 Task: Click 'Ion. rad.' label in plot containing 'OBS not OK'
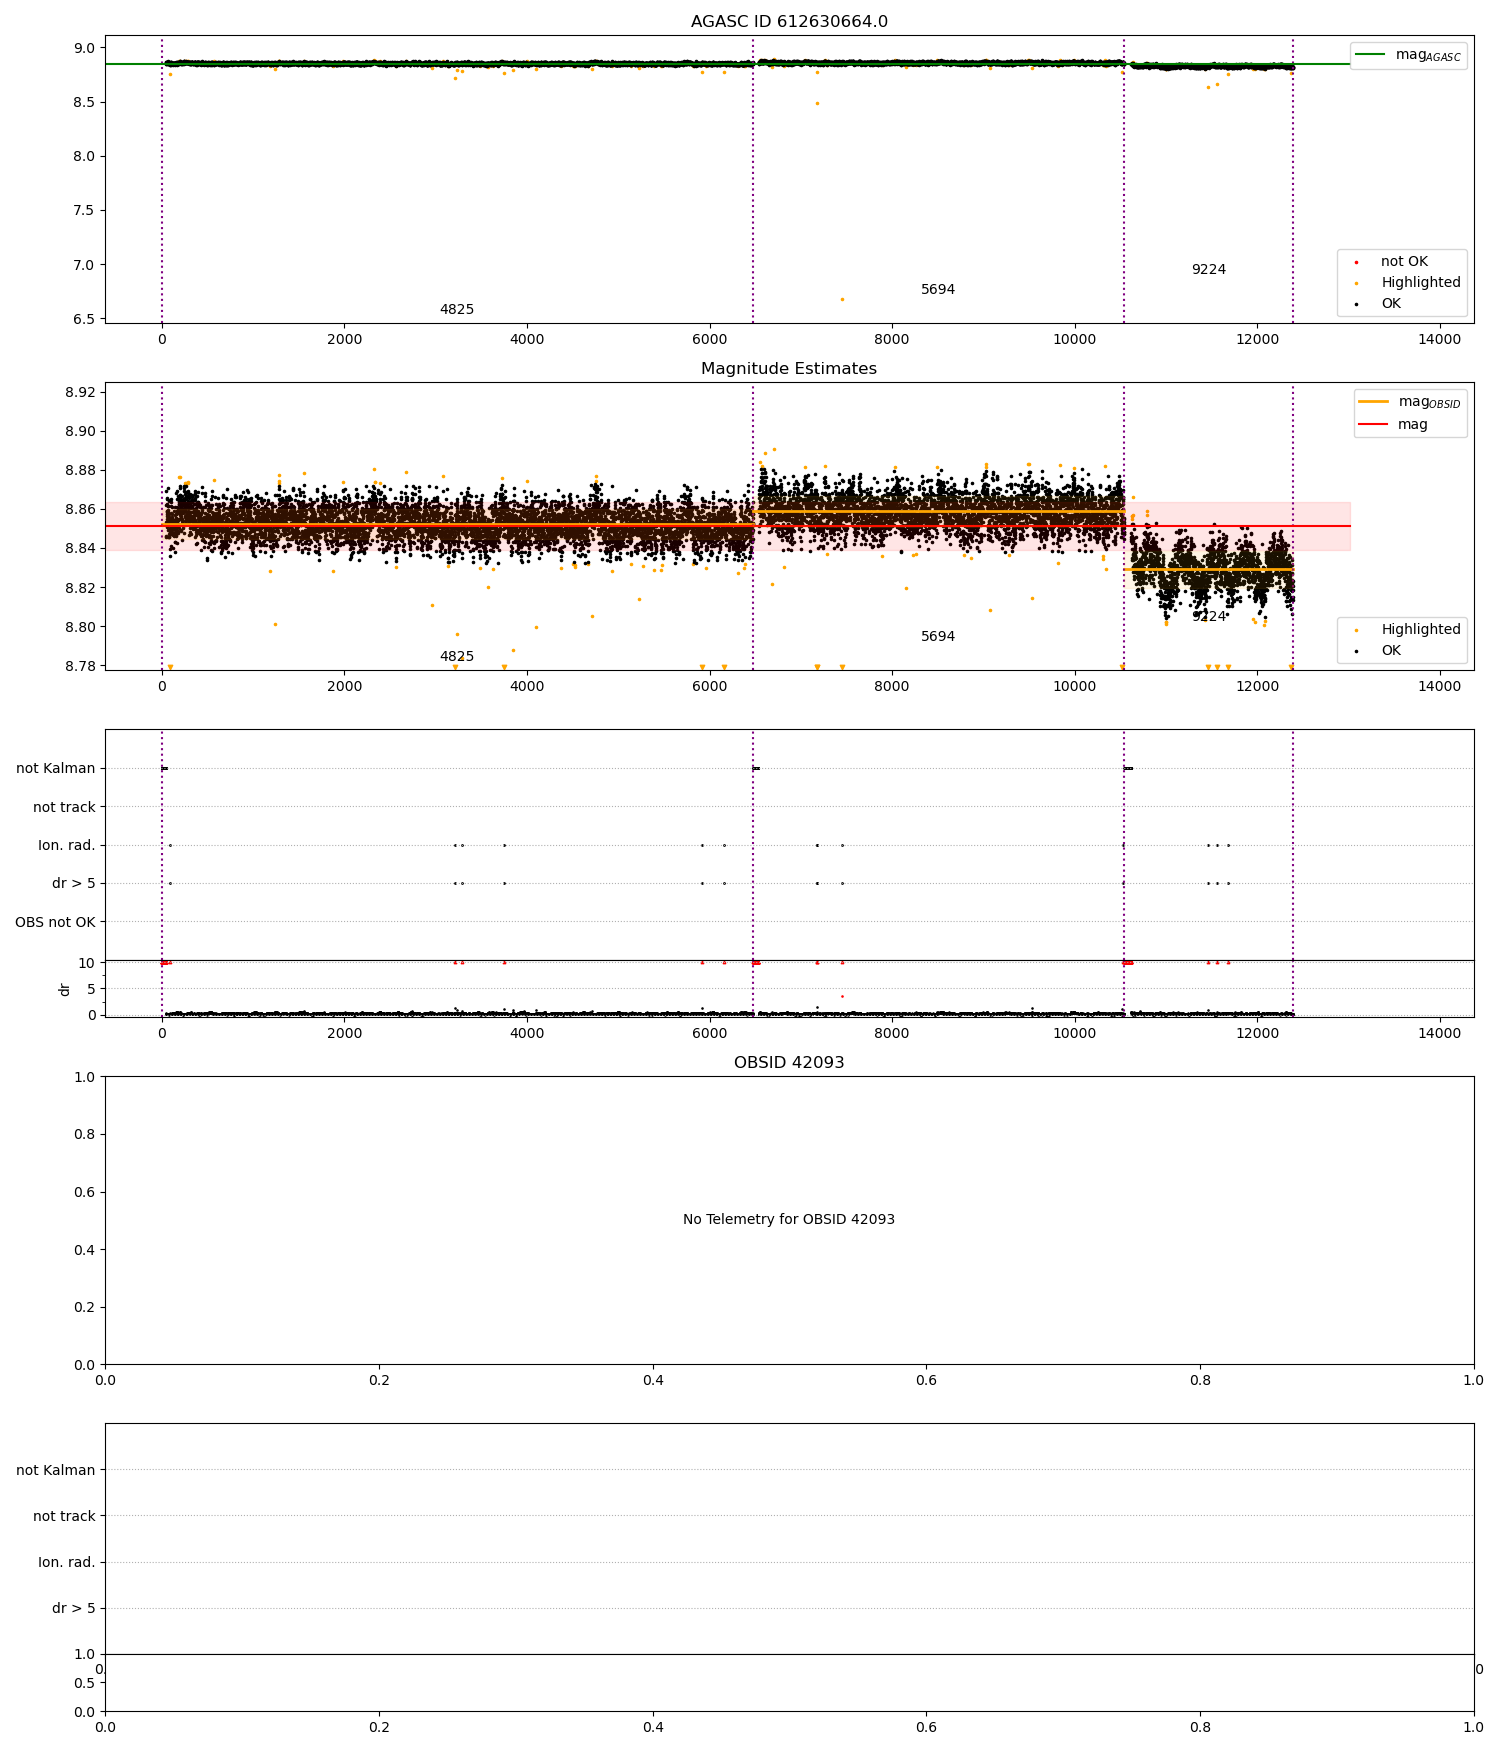(x=67, y=846)
